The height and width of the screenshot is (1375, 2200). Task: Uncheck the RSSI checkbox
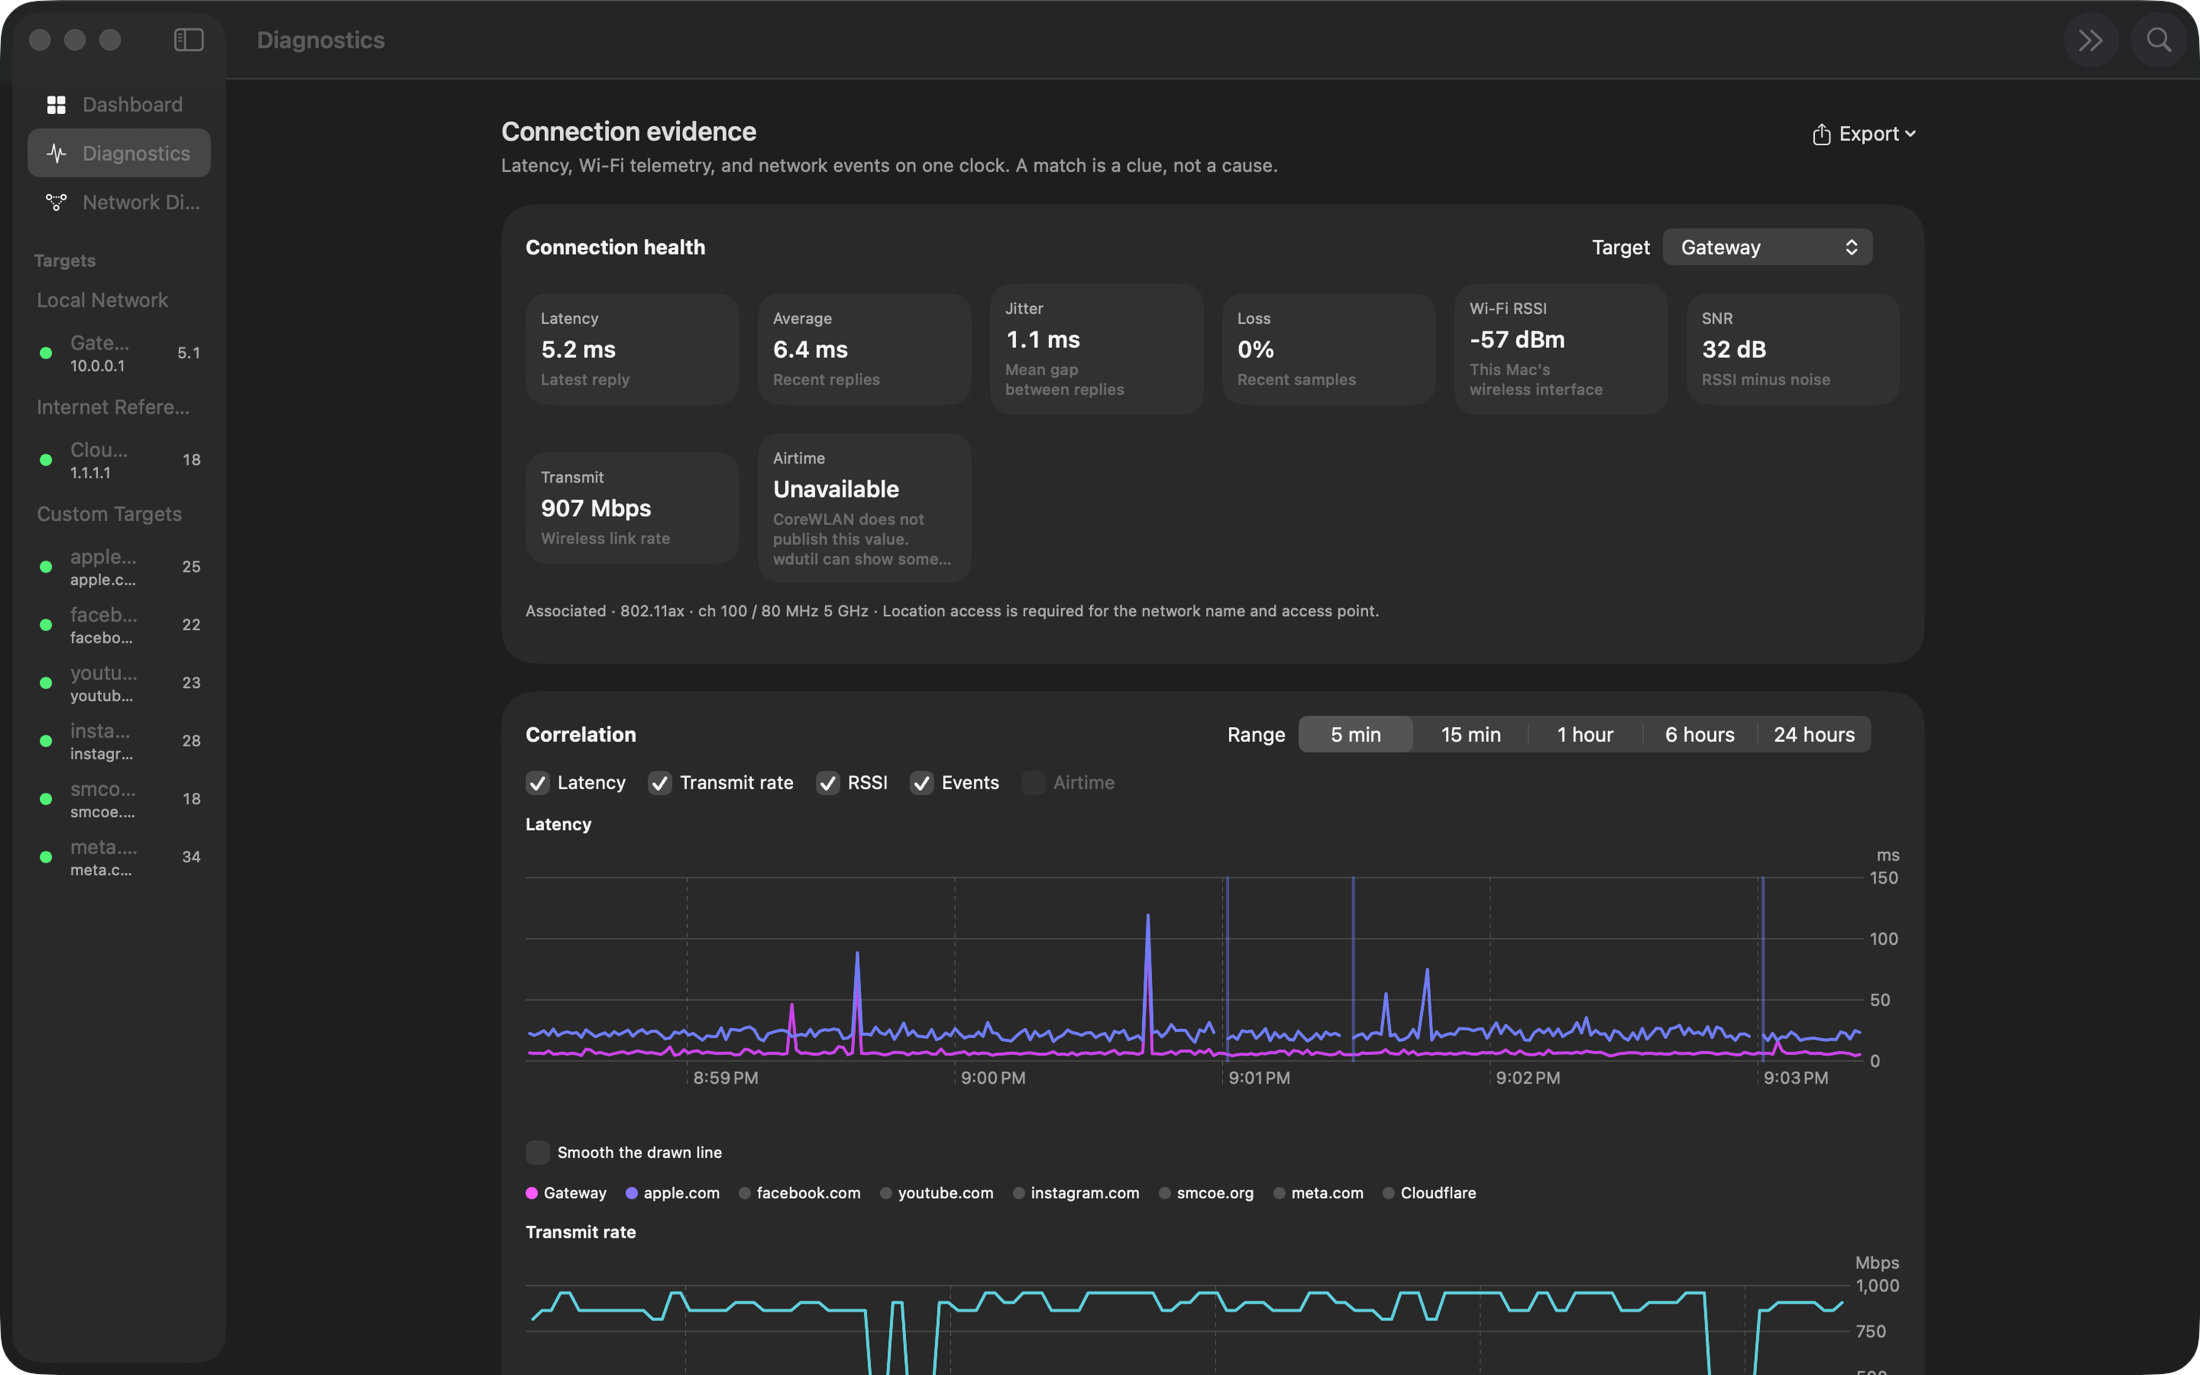coord(828,783)
